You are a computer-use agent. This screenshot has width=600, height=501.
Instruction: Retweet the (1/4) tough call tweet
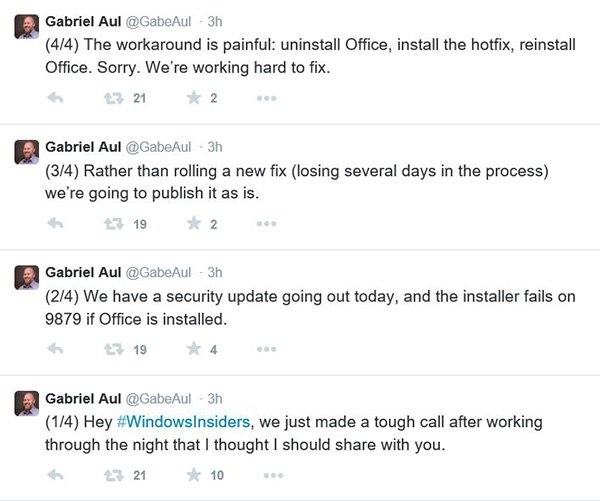pos(114,475)
